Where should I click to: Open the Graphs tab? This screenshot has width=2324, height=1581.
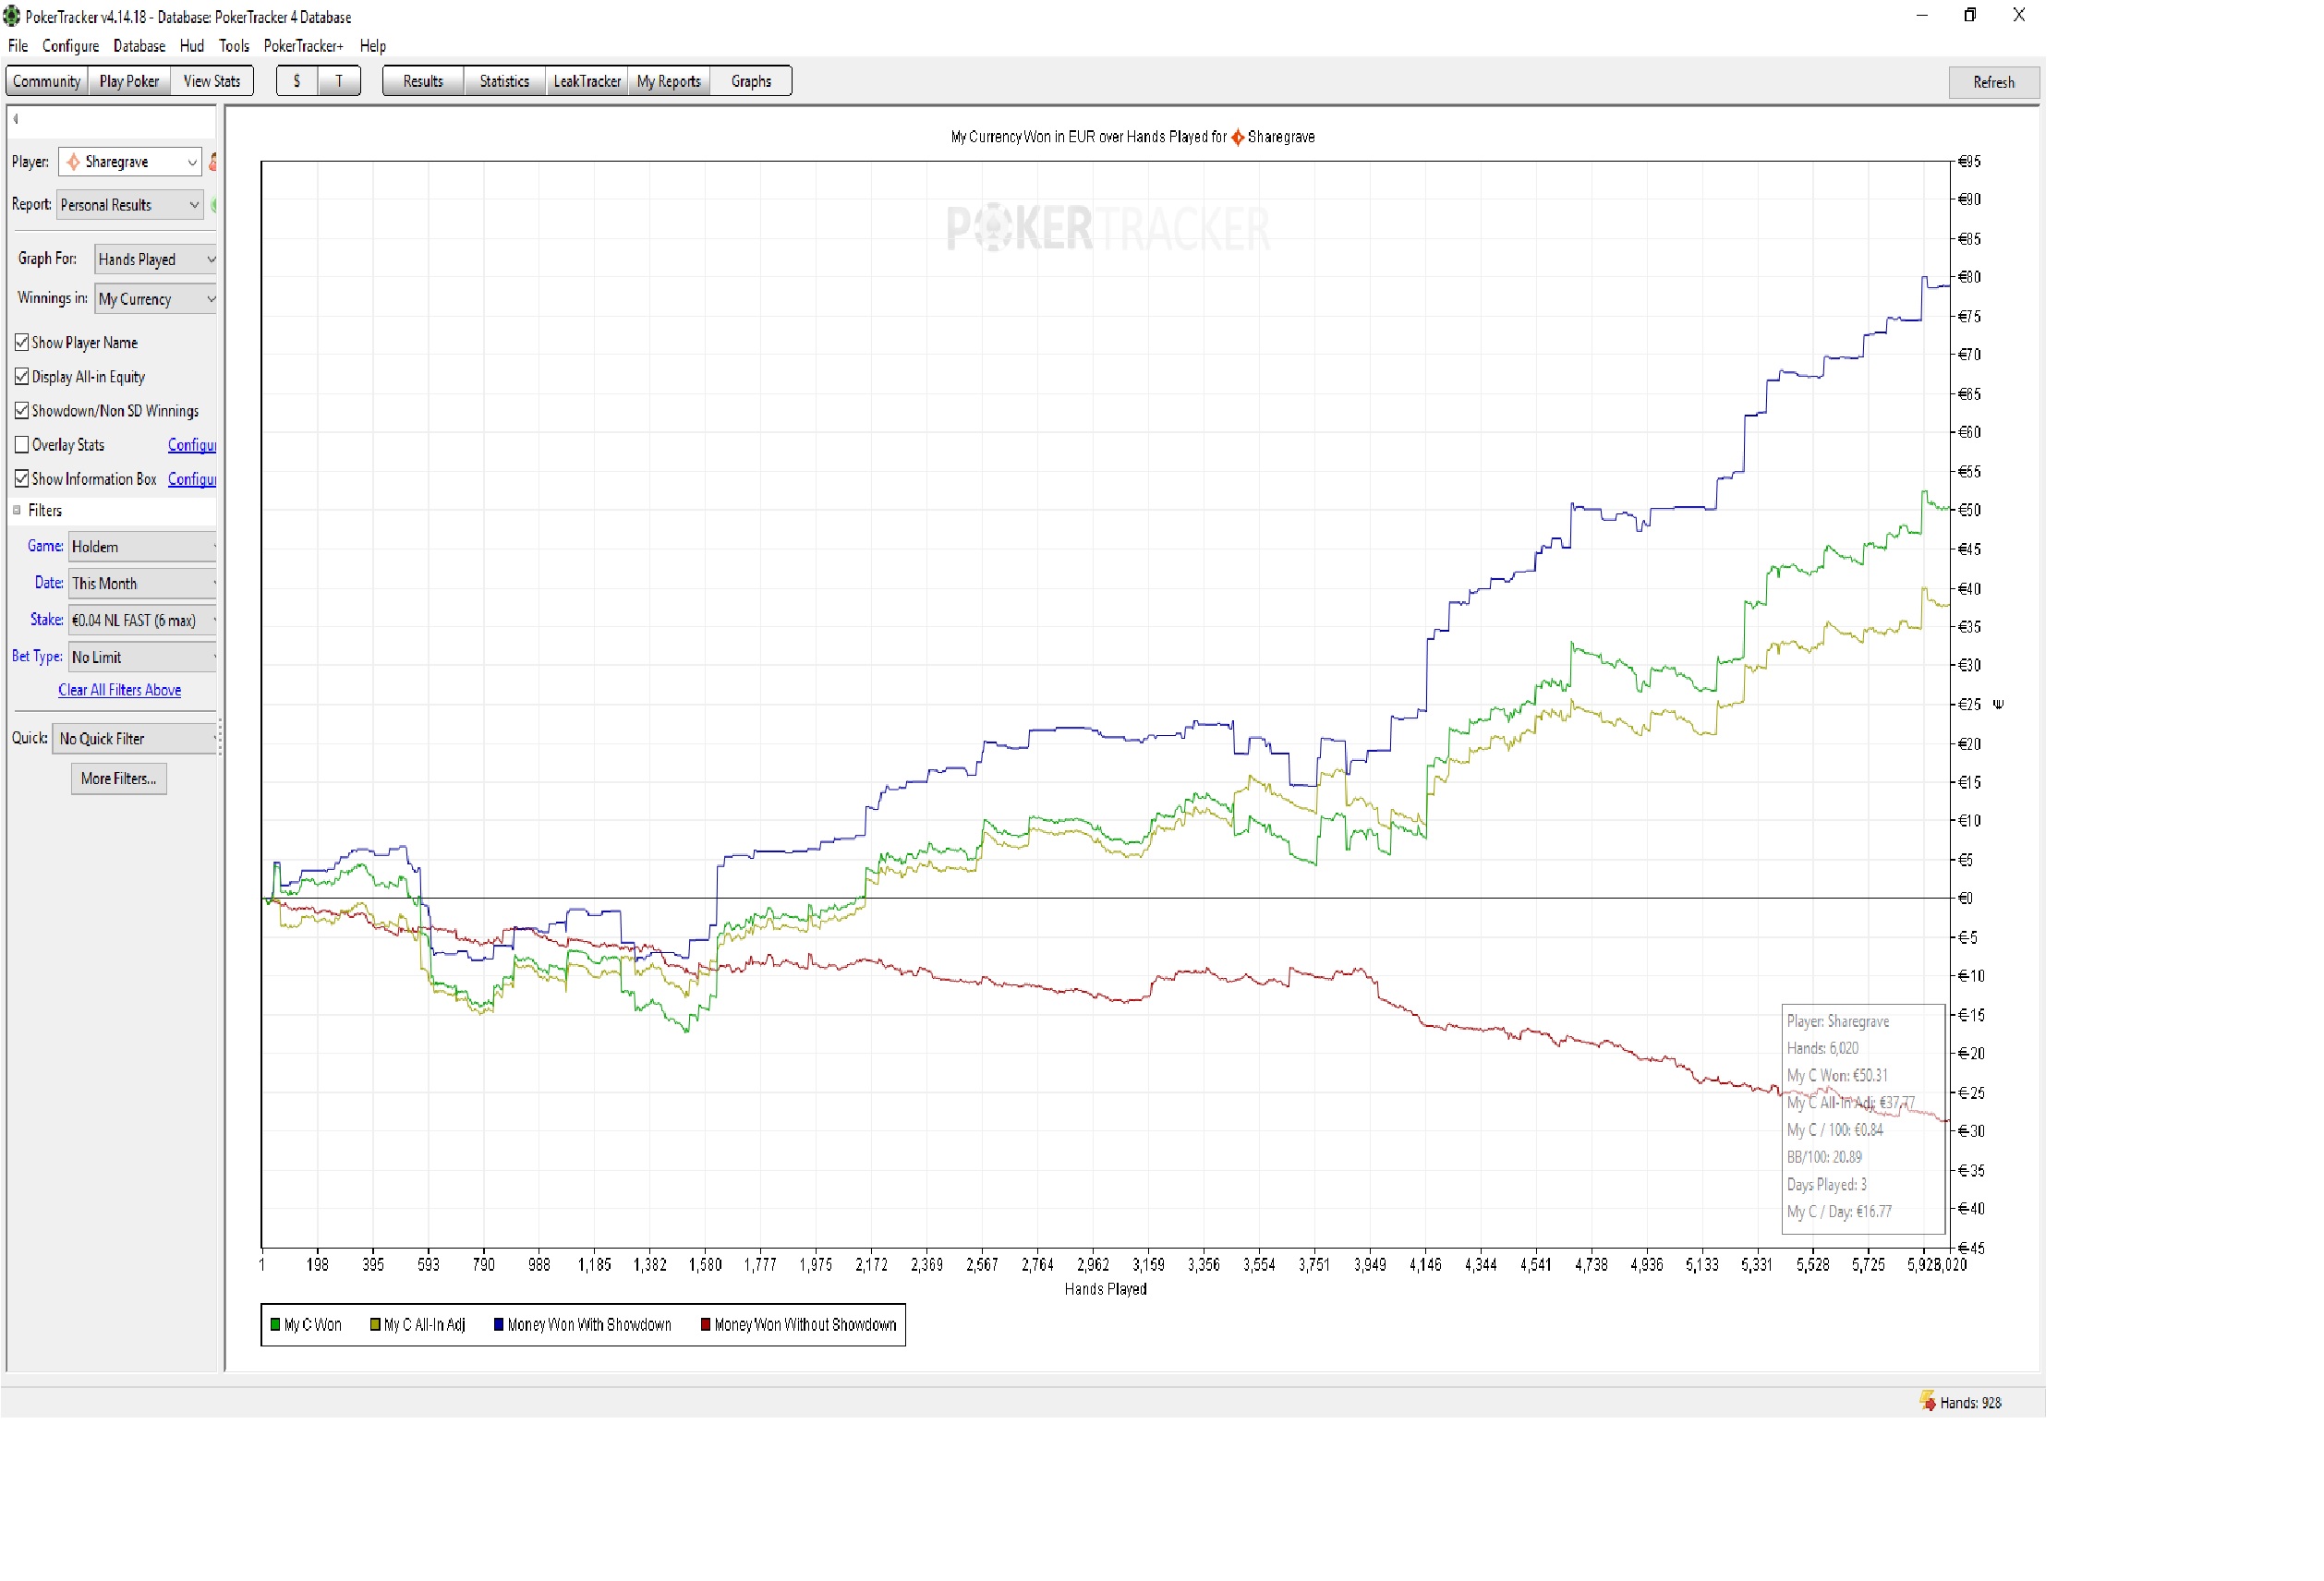click(751, 81)
